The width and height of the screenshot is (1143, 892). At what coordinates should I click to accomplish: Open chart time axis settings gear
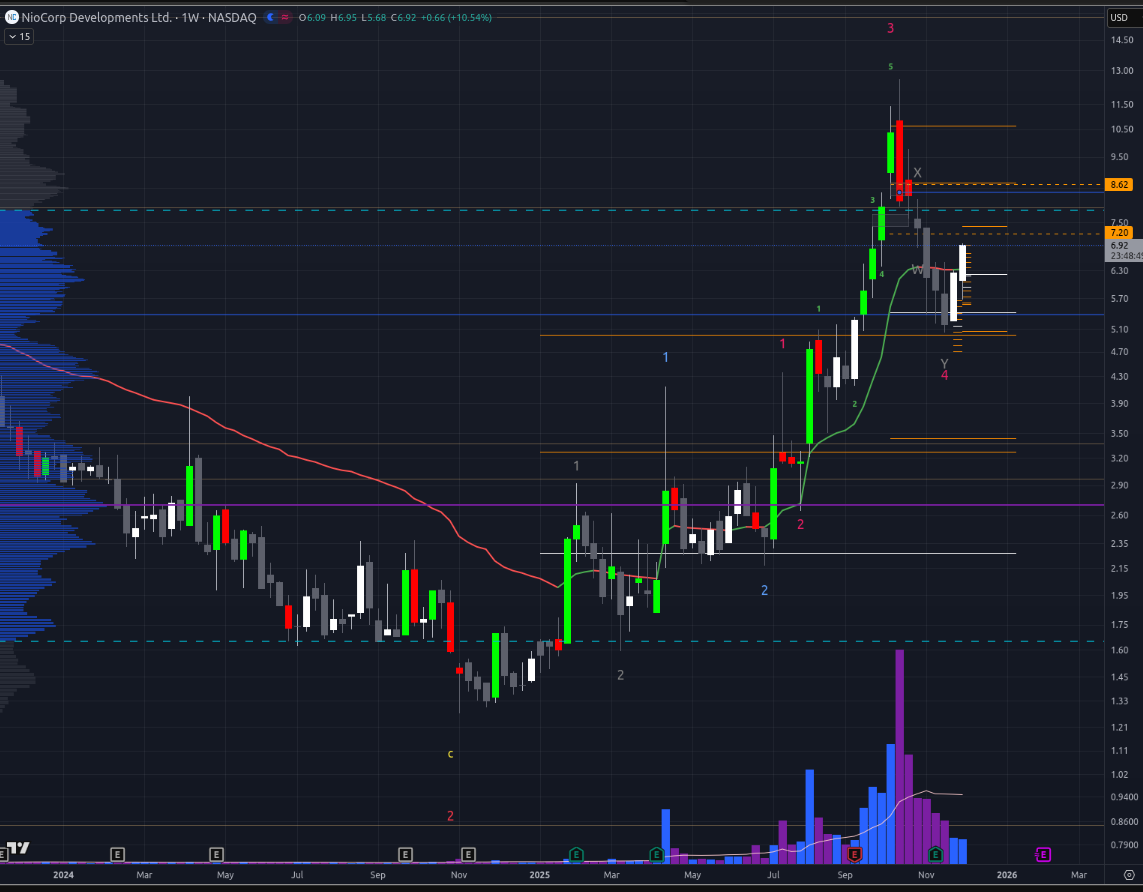[1128, 873]
